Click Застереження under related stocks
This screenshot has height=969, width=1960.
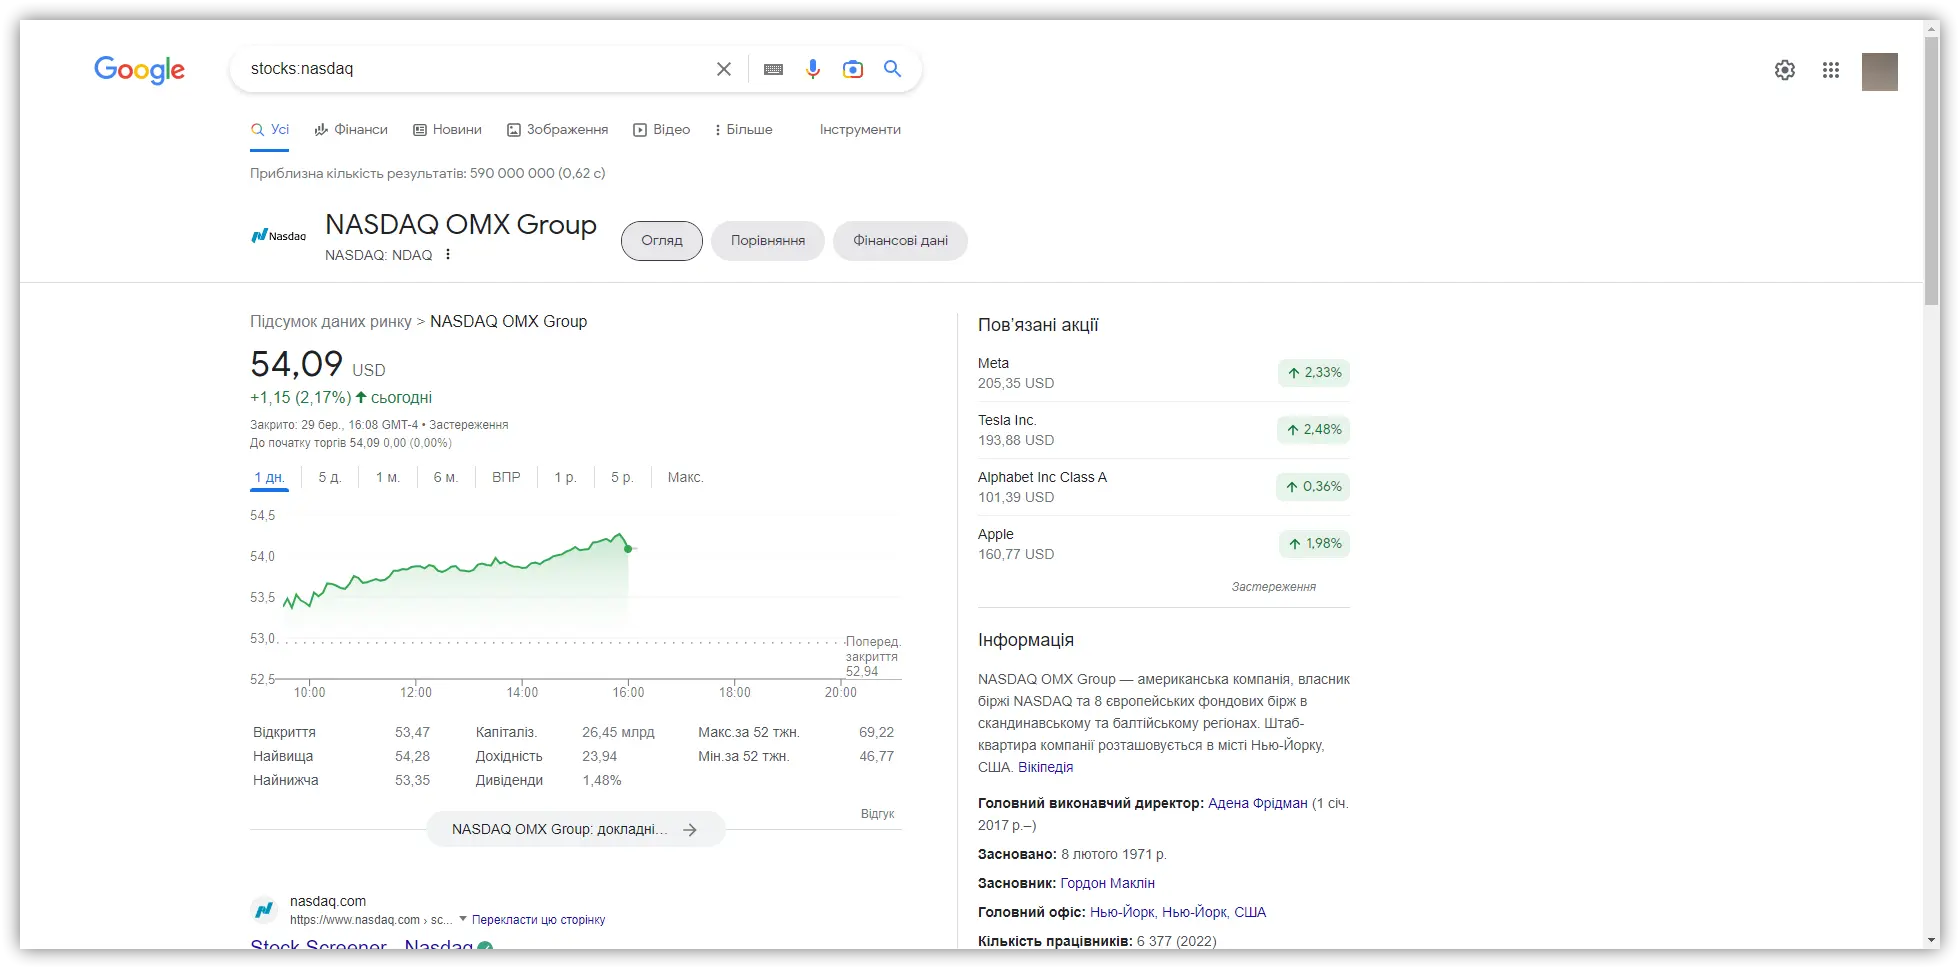1273,587
